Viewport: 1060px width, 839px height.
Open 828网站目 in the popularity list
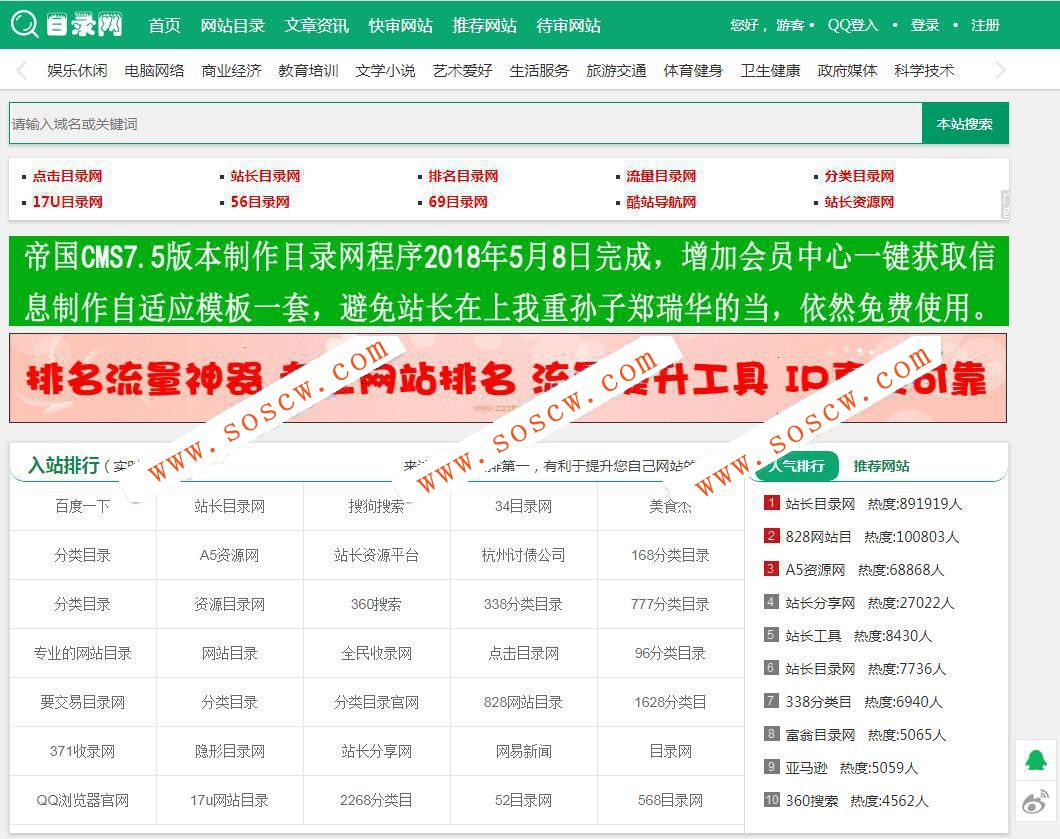click(x=818, y=537)
